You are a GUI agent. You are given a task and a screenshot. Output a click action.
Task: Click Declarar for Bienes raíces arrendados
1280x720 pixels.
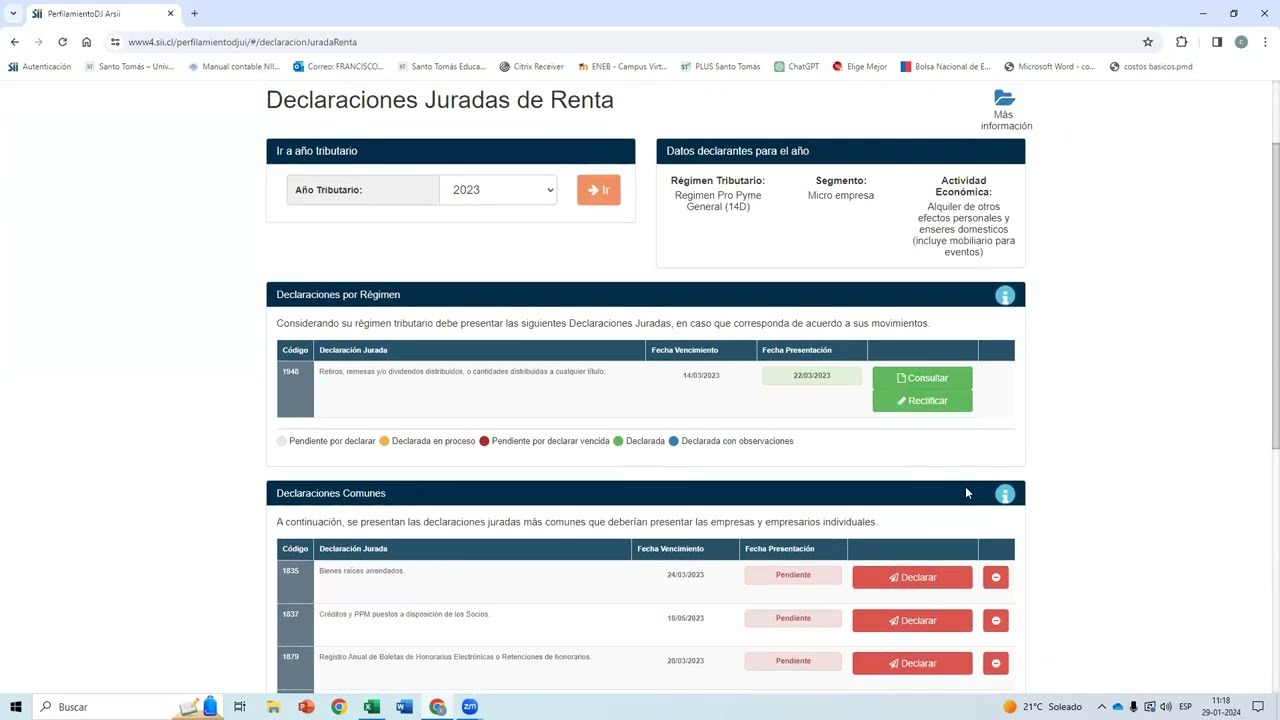(x=912, y=578)
